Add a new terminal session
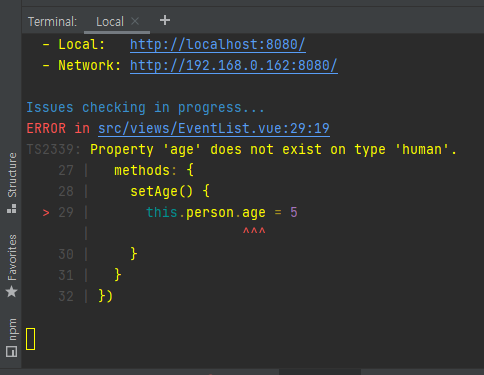The height and width of the screenshot is (375, 484). (165, 21)
